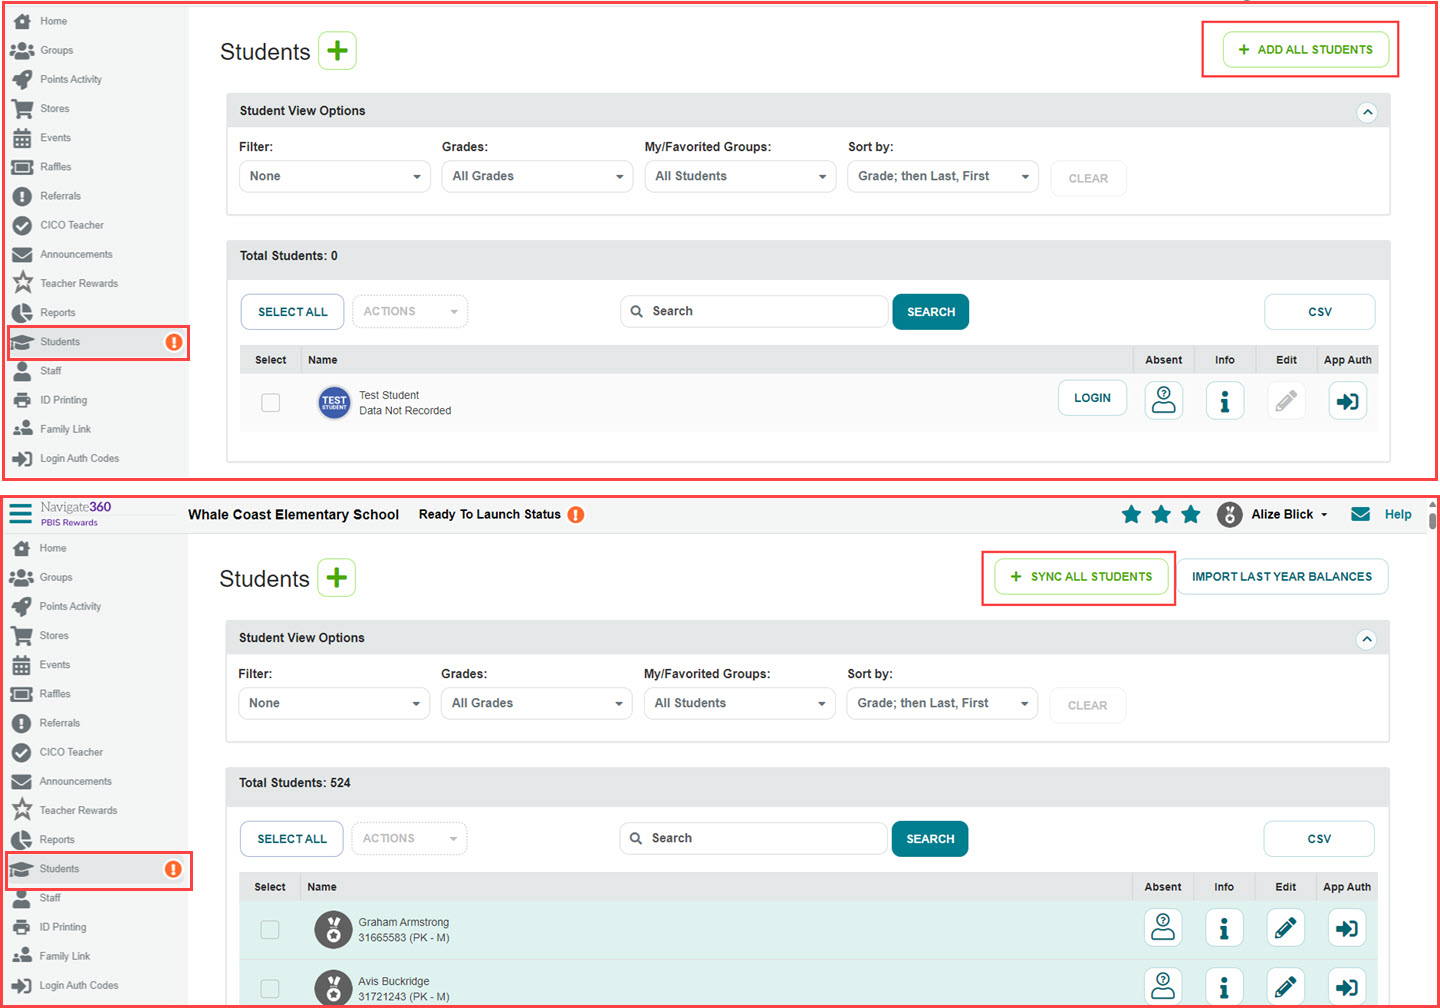Open Login Auth Codes in the lower sidebar
This screenshot has height=1008, width=1440.
pyautogui.click(x=79, y=985)
